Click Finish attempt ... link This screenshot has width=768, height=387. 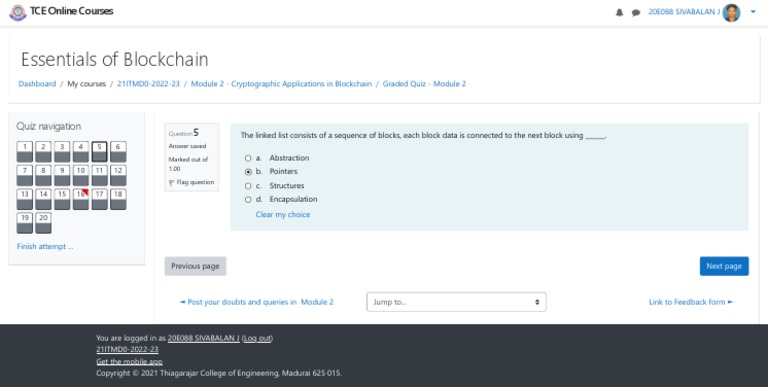45,246
